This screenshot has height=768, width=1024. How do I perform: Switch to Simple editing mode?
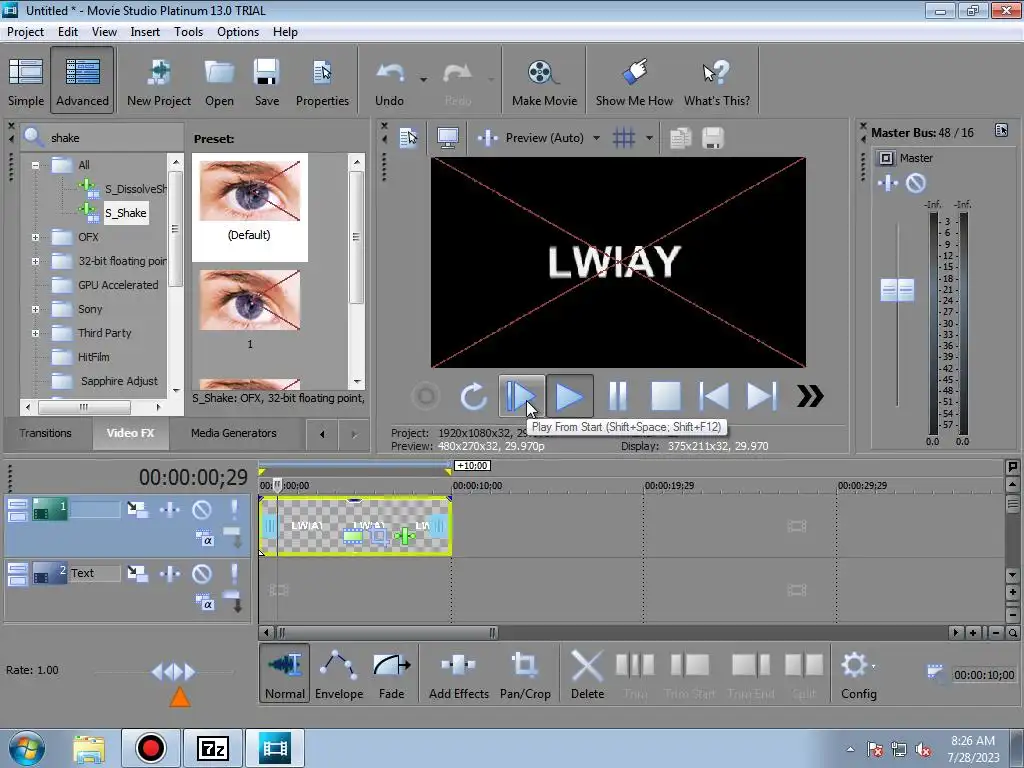point(25,82)
